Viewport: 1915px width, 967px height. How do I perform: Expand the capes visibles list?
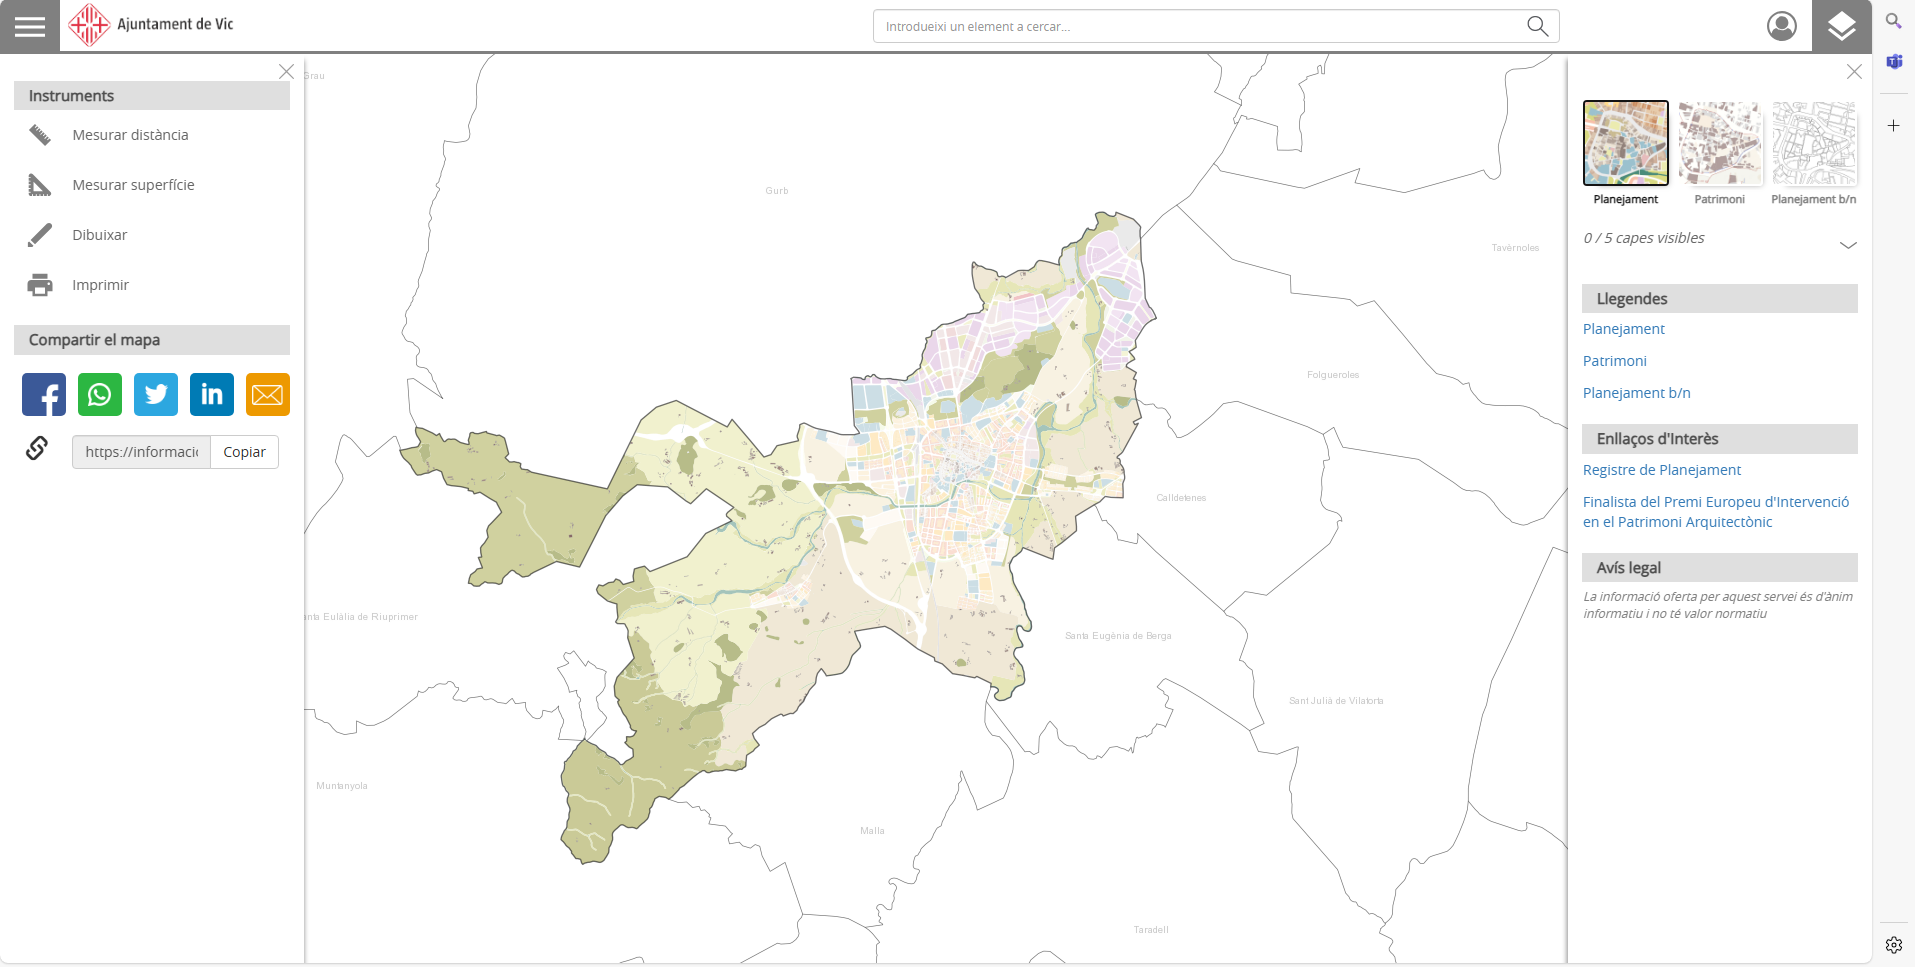point(1847,245)
